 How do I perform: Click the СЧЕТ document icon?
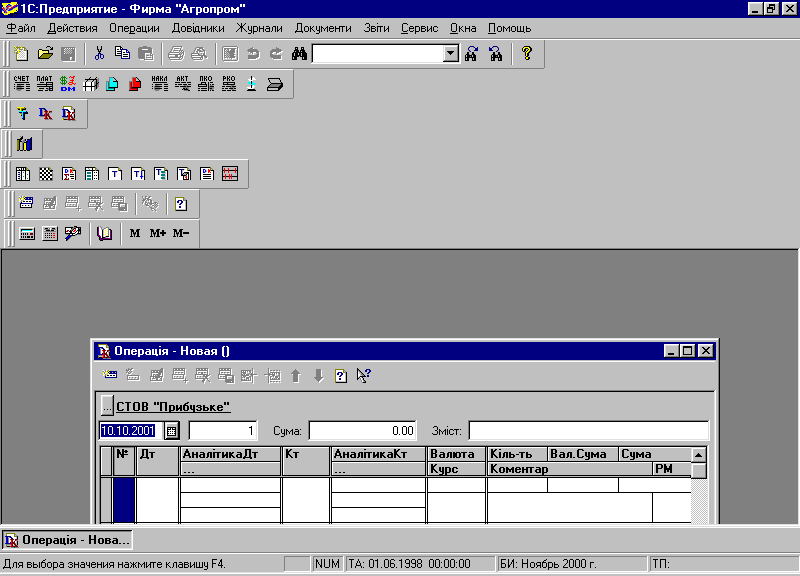pyautogui.click(x=21, y=84)
